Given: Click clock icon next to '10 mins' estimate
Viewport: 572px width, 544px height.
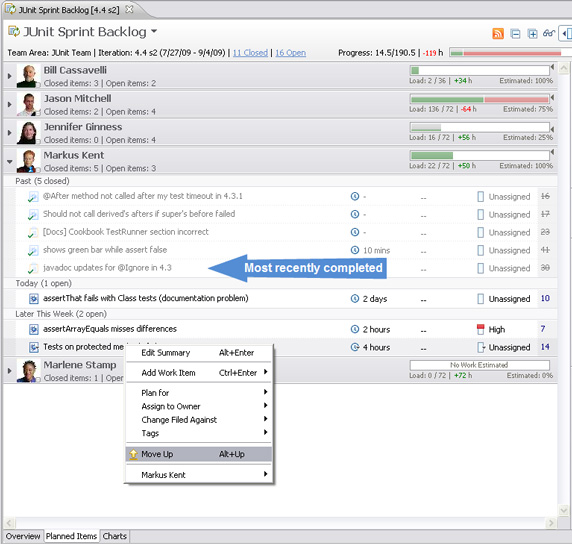Looking at the screenshot, I should pos(355,250).
